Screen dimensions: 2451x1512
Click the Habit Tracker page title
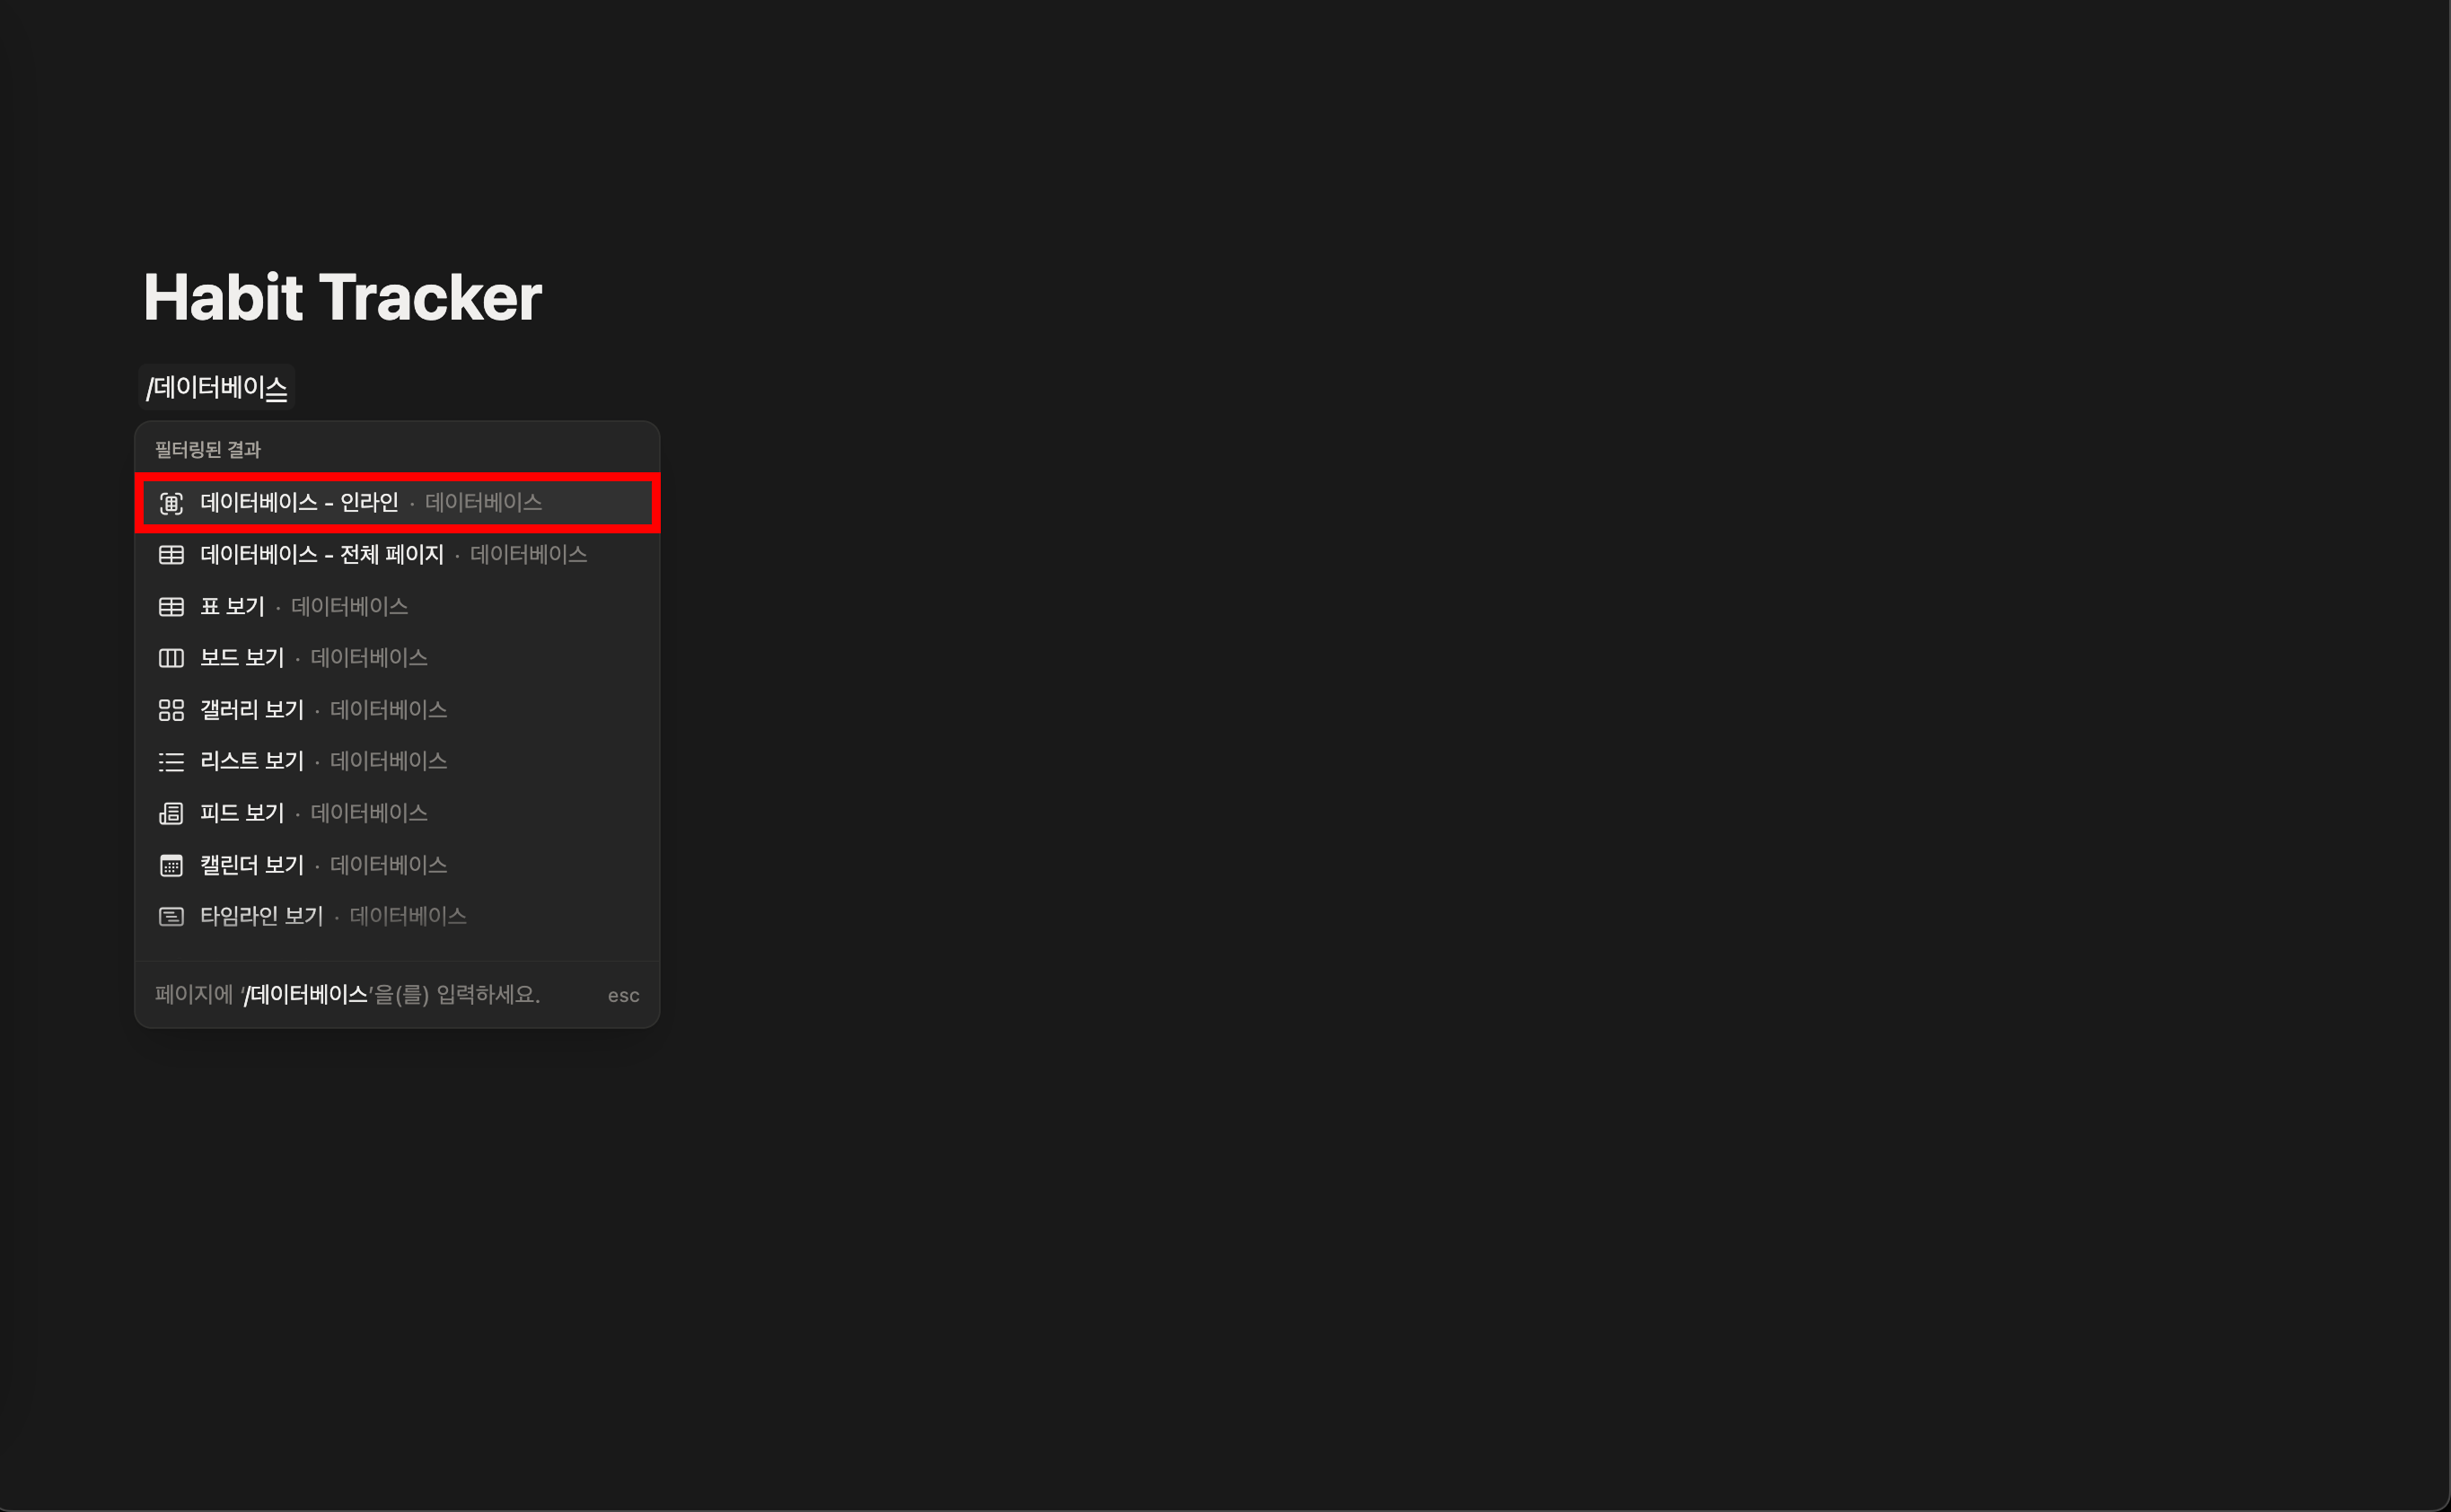342,298
